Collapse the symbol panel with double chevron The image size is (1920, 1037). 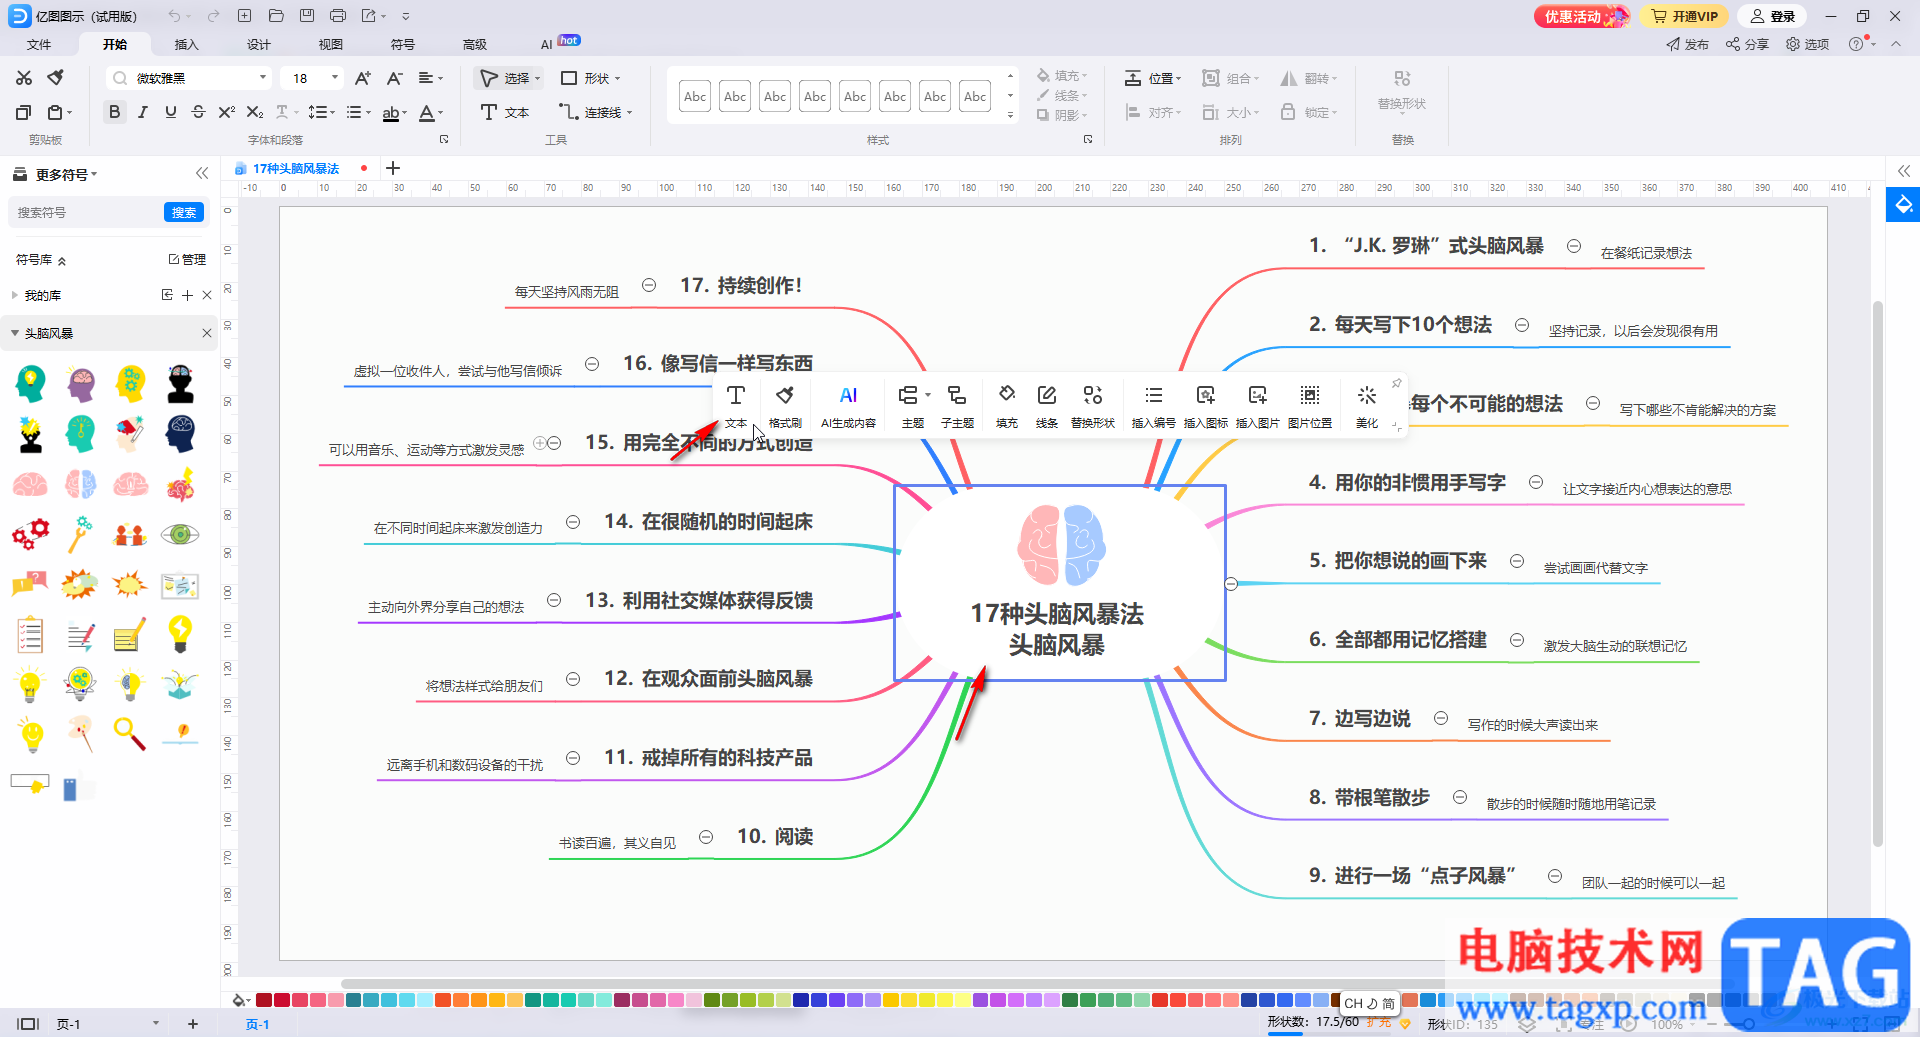(202, 173)
